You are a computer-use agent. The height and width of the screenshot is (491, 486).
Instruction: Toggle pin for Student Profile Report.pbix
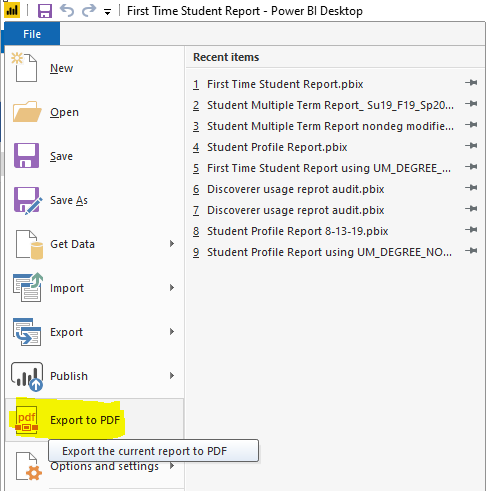(471, 146)
